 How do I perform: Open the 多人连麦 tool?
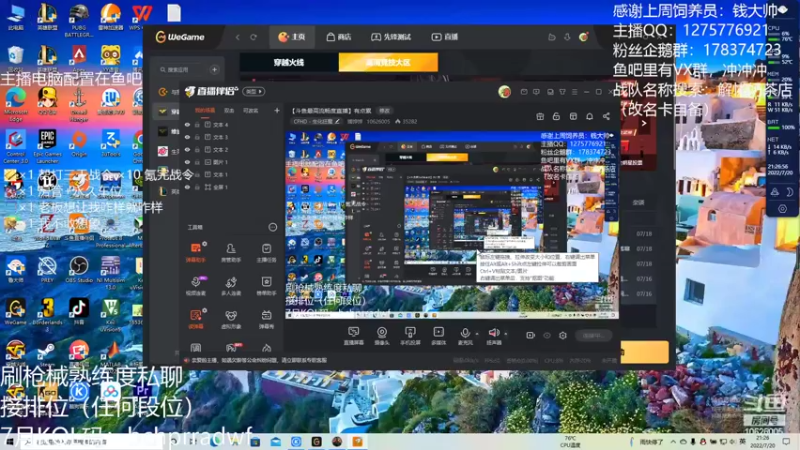point(231,286)
